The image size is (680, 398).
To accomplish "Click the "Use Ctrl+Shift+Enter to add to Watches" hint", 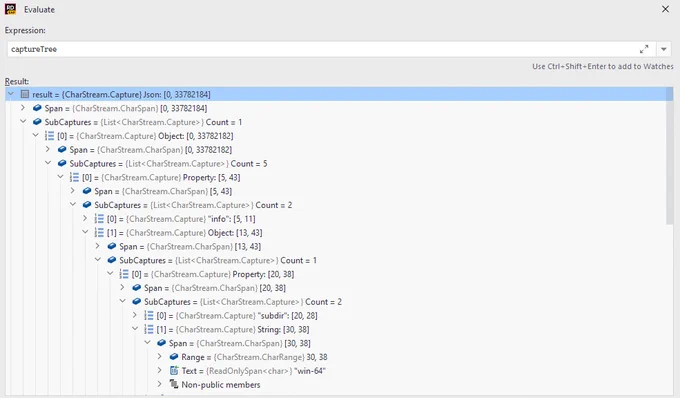I will pyautogui.click(x=603, y=66).
